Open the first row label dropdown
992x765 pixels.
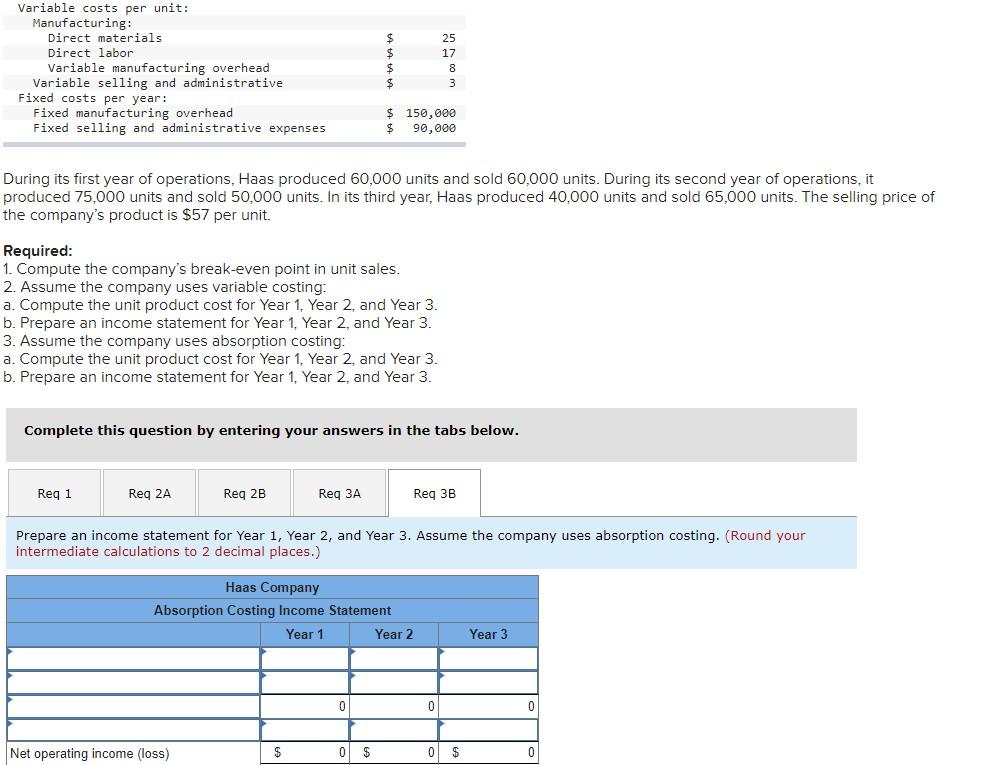(130, 657)
